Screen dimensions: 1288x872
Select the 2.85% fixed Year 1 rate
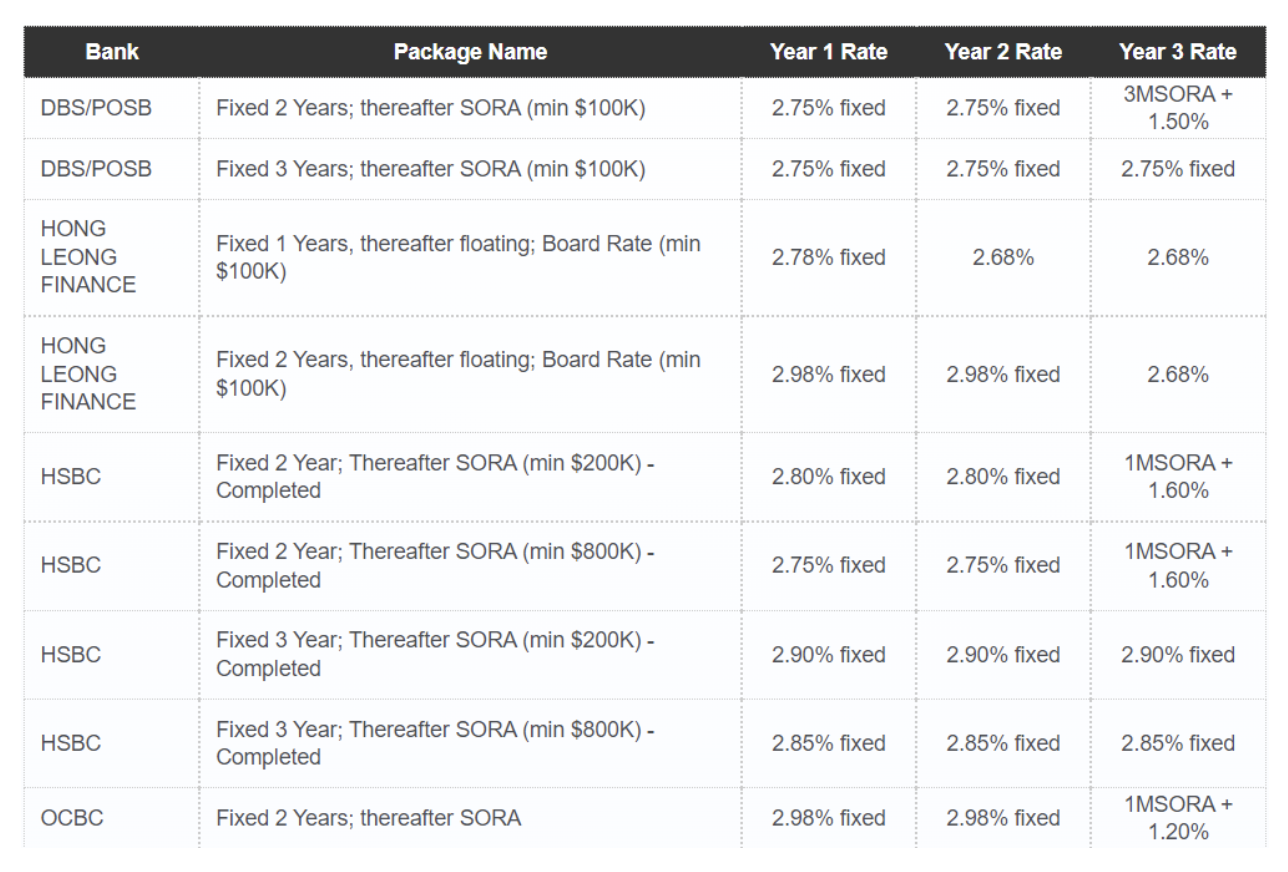(x=828, y=744)
